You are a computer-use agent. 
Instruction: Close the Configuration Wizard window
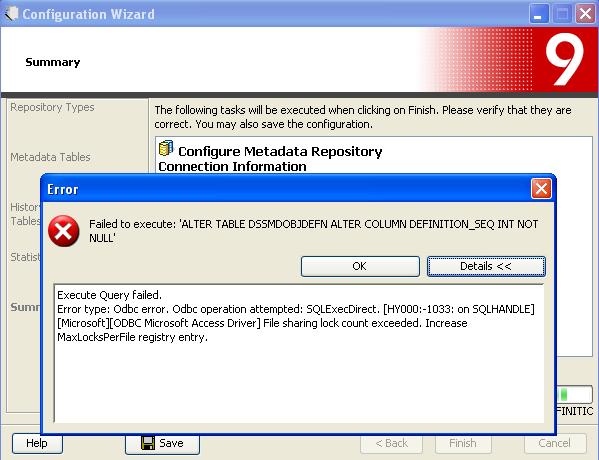click(585, 14)
